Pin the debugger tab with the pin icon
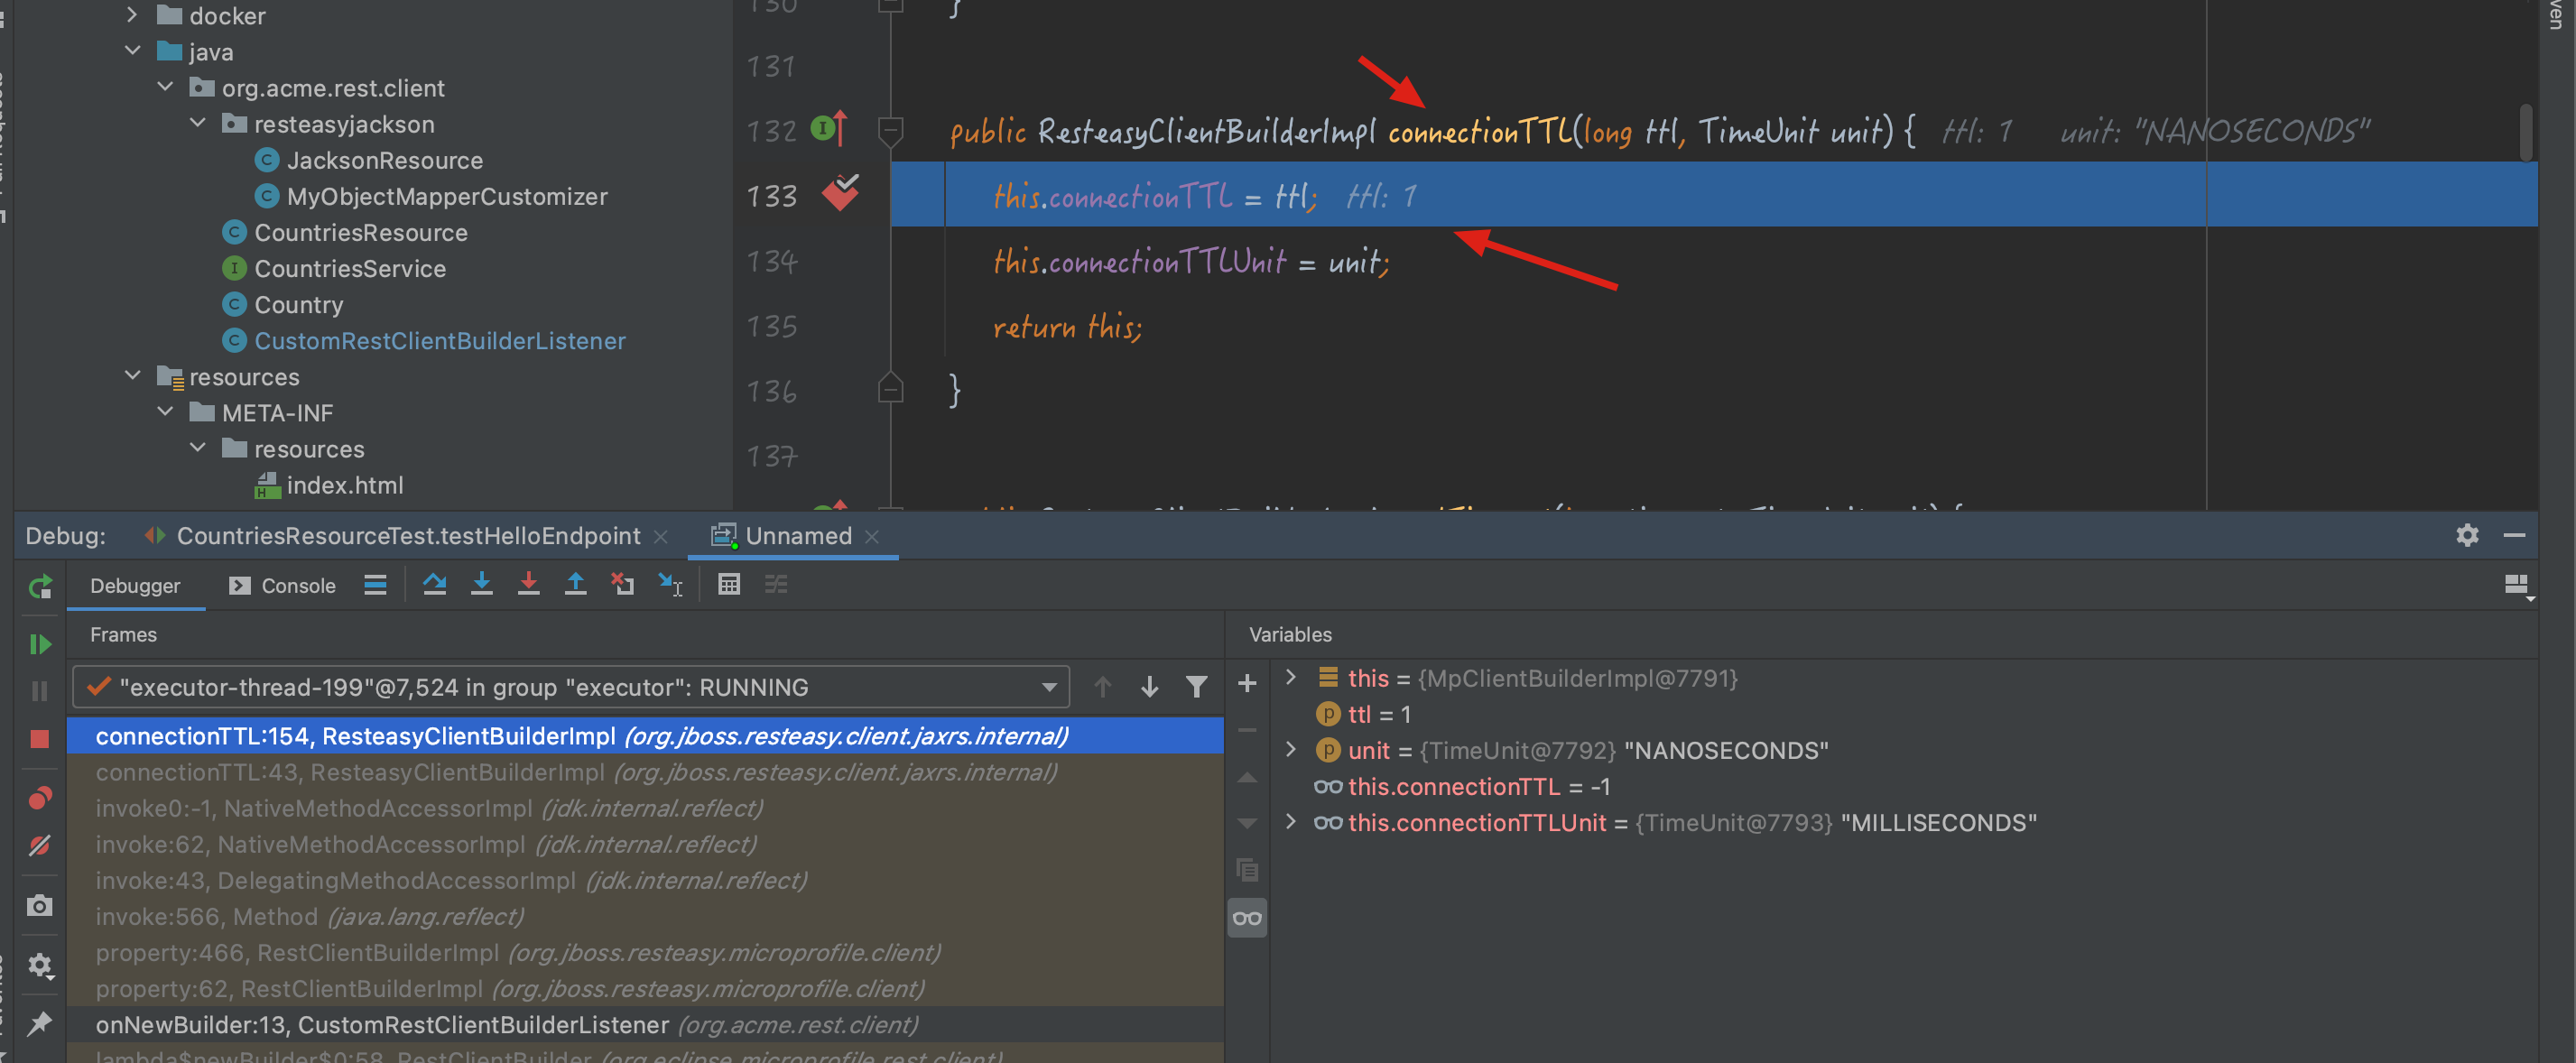2576x1063 pixels. point(40,1023)
